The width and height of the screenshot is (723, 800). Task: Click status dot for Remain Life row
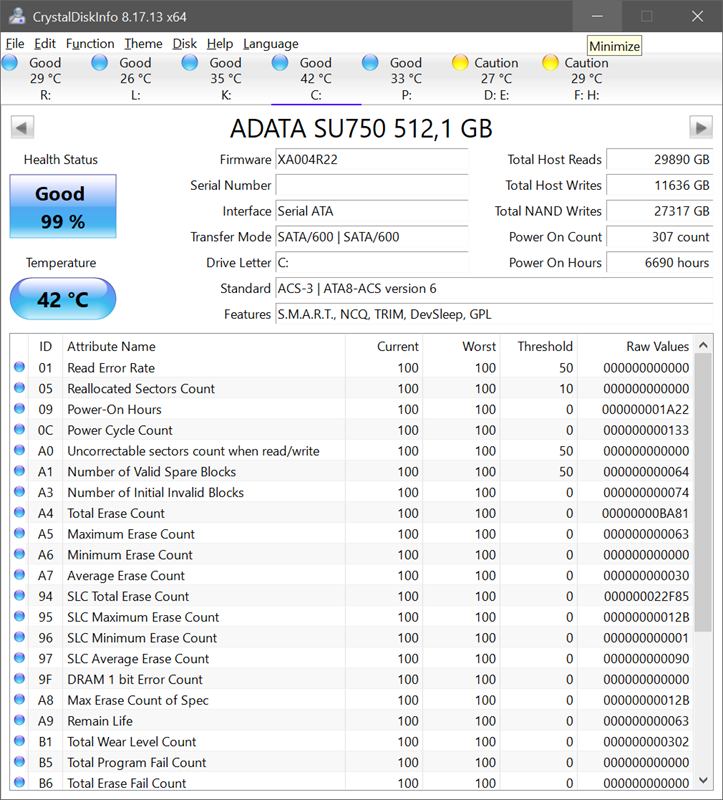pyautogui.click(x=19, y=720)
